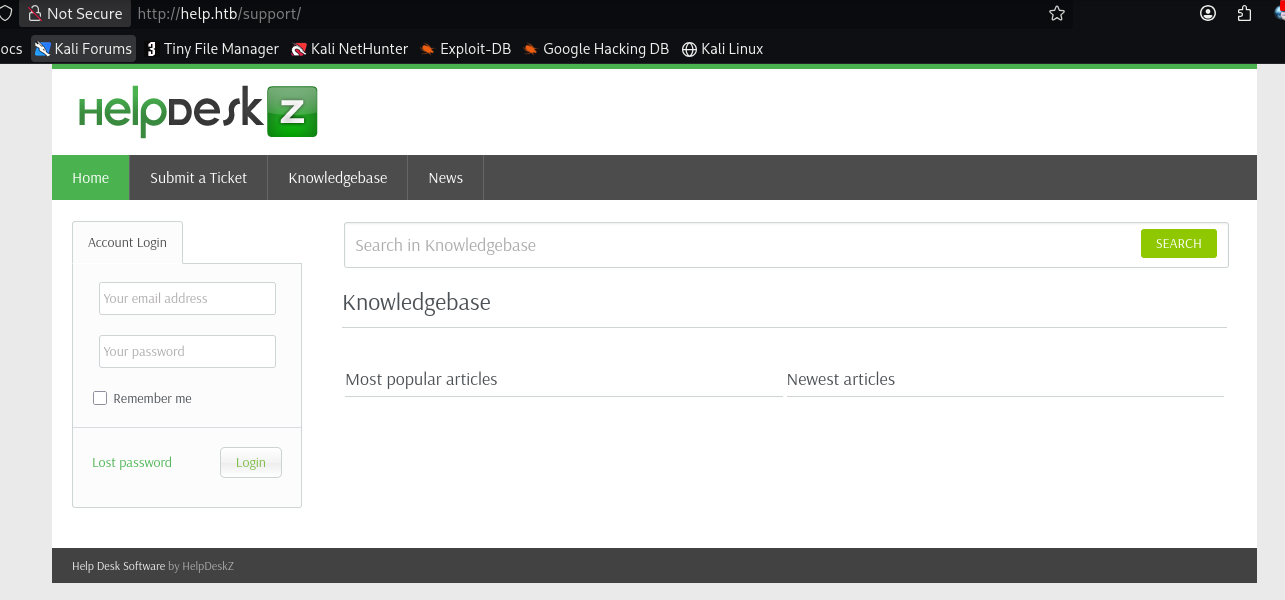This screenshot has height=600, width=1285.
Task: Click the Knowledgebase page heading
Action: pyautogui.click(x=417, y=302)
